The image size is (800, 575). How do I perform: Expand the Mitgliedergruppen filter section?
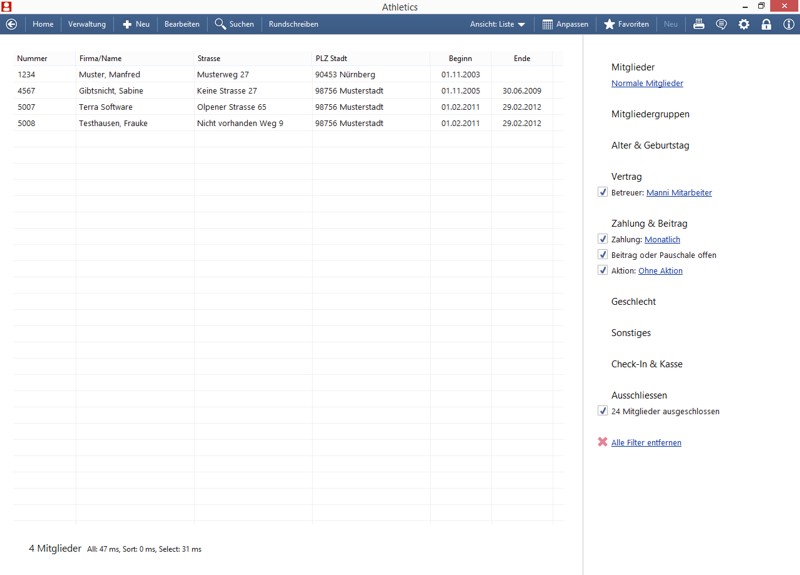[650, 114]
